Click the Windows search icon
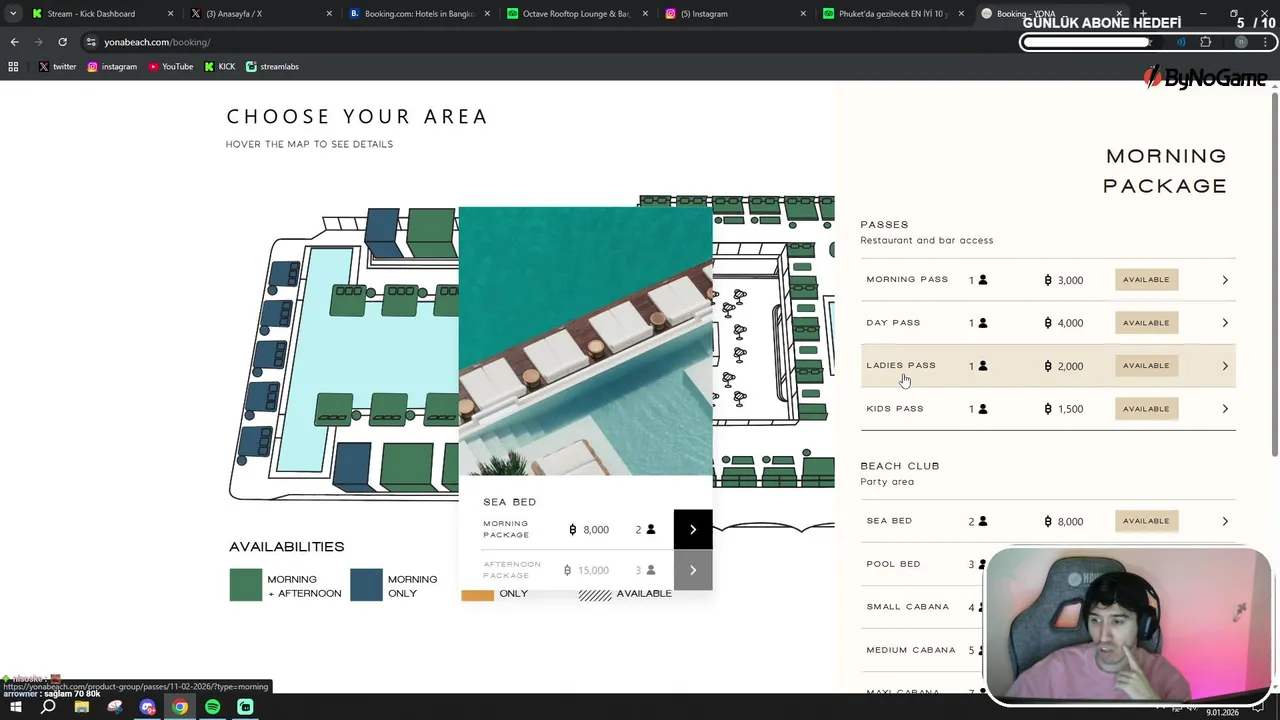Image resolution: width=1280 pixels, height=720 pixels. [x=48, y=707]
